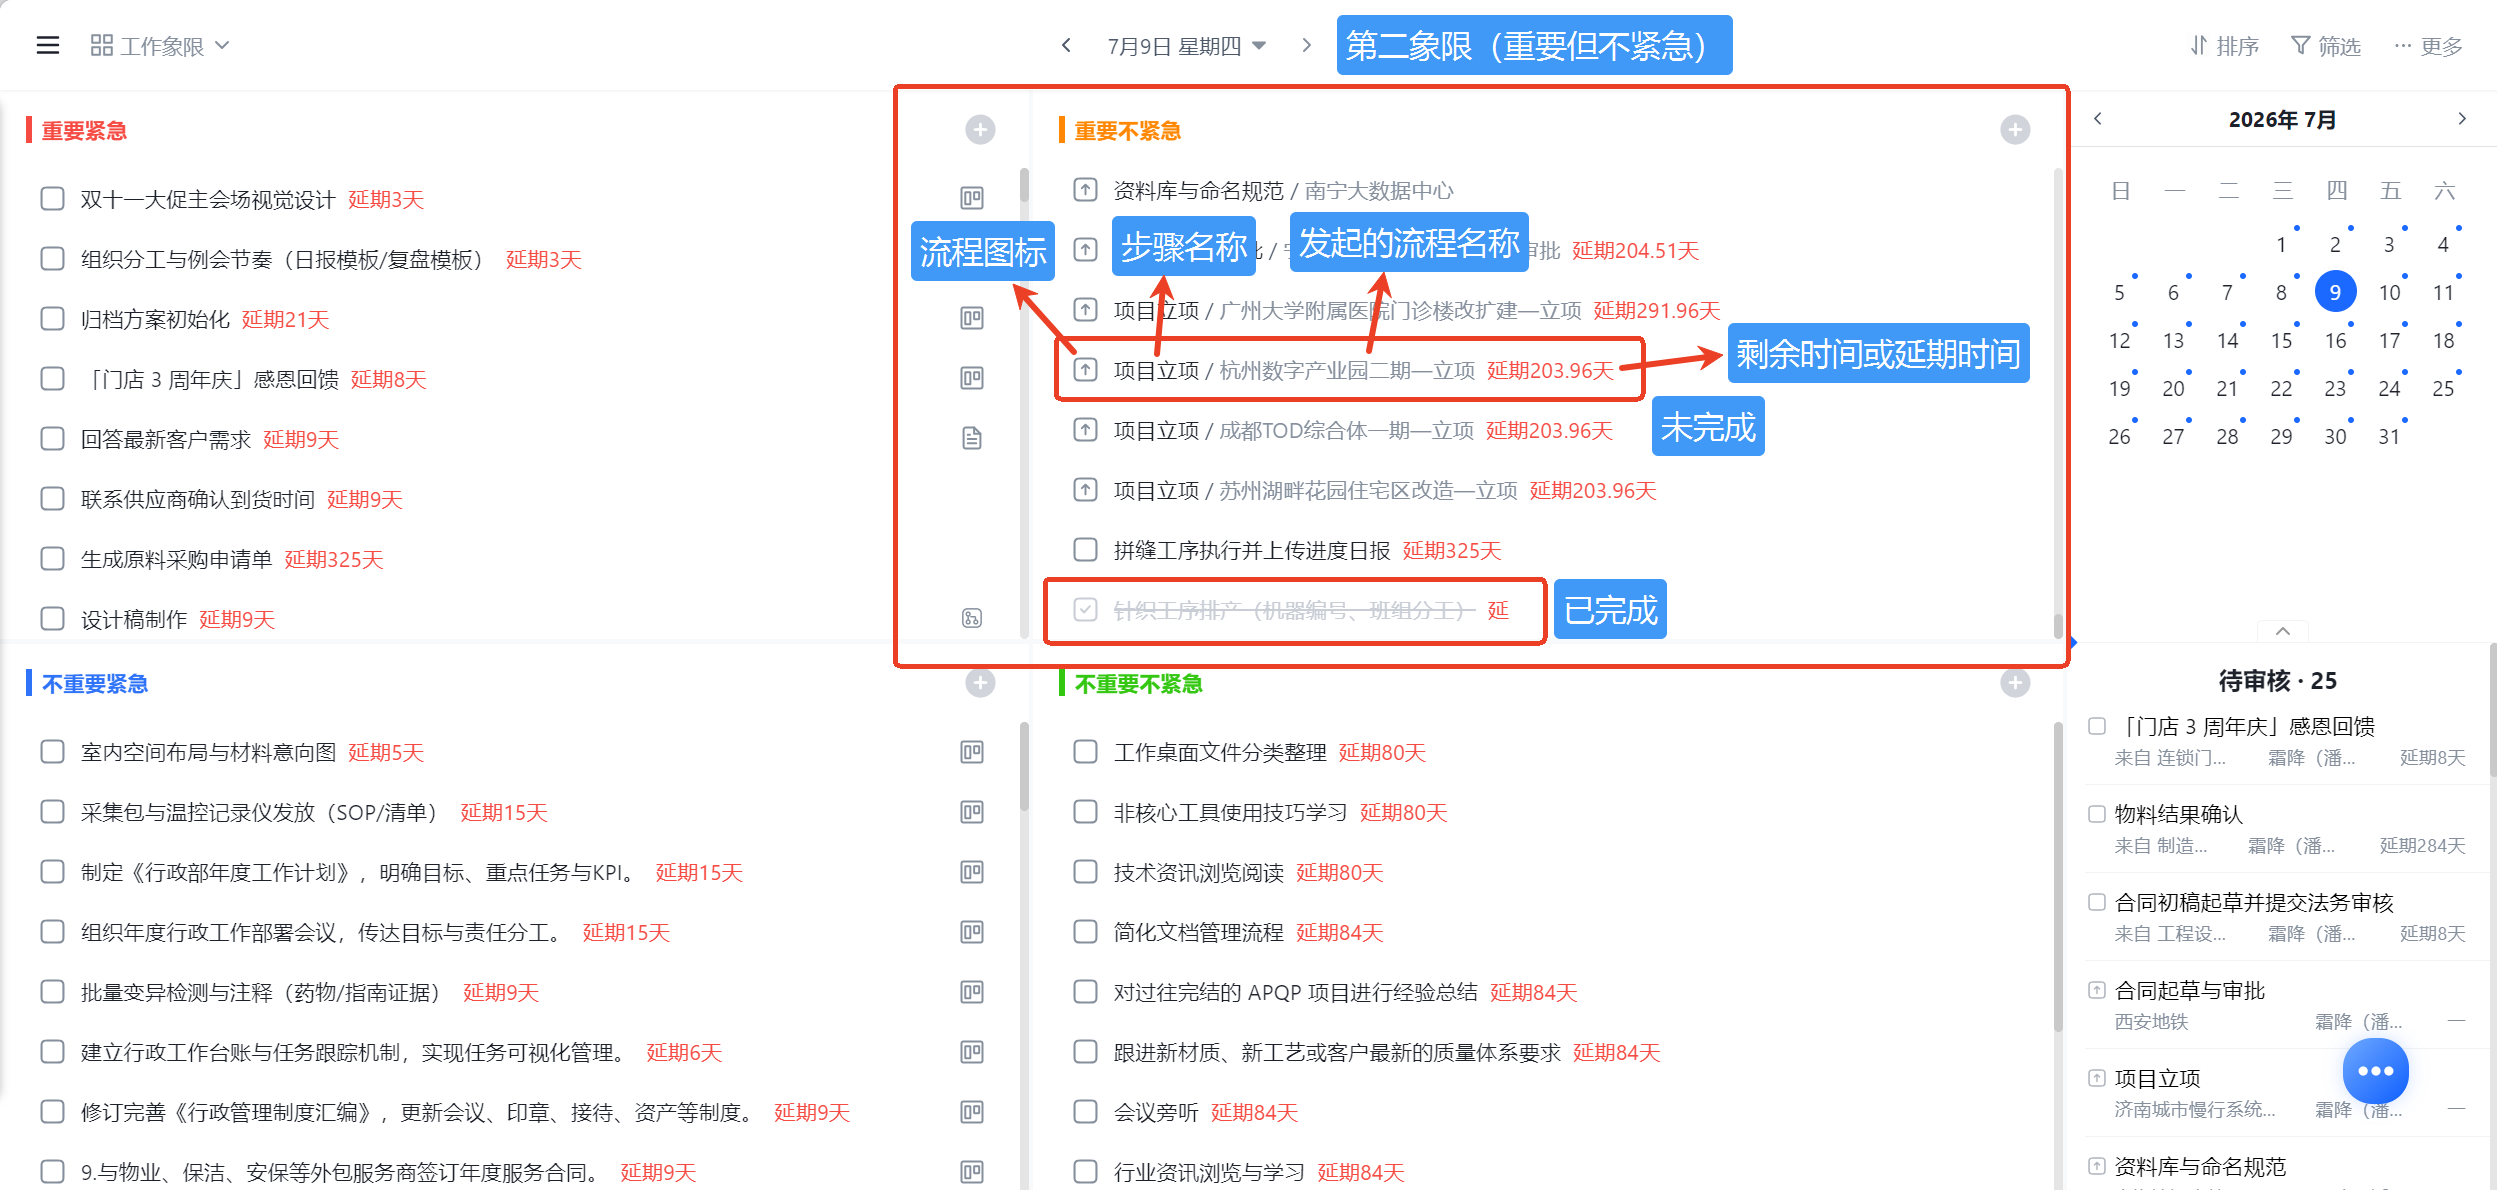2497x1190 pixels.
Task: Select July 9 in calendar
Action: coord(2335,292)
